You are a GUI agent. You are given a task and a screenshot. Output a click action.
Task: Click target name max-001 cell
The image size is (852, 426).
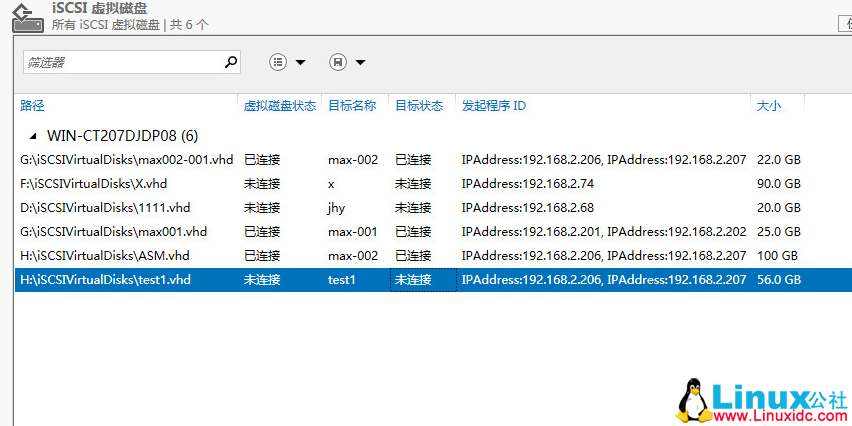[x=353, y=232]
